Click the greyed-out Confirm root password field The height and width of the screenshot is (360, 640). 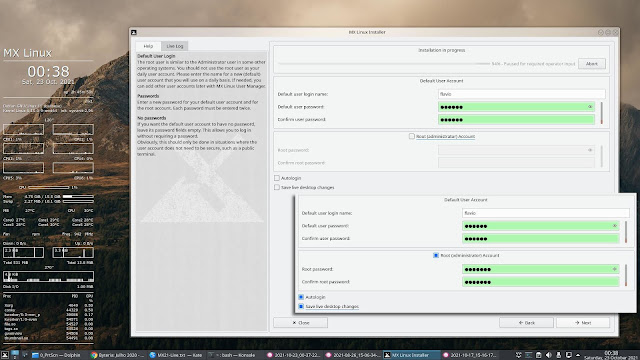(x=516, y=163)
